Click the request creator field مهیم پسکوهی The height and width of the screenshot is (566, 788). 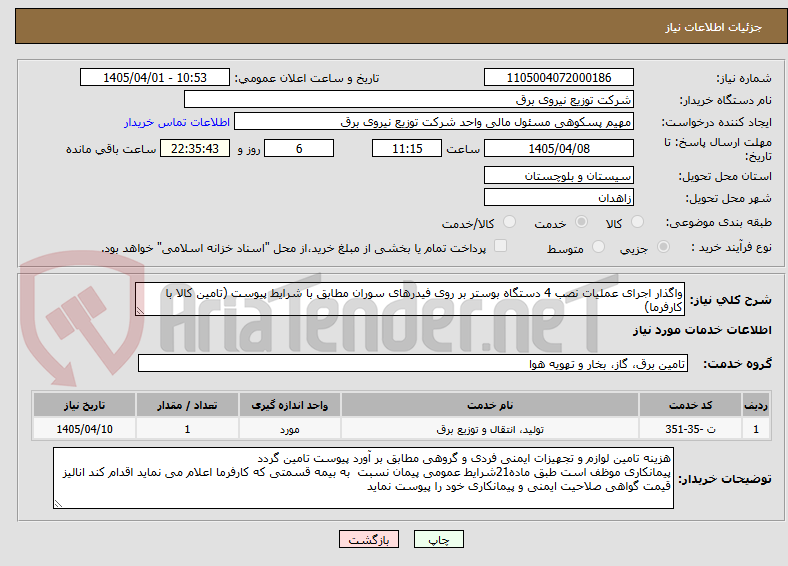(434, 122)
